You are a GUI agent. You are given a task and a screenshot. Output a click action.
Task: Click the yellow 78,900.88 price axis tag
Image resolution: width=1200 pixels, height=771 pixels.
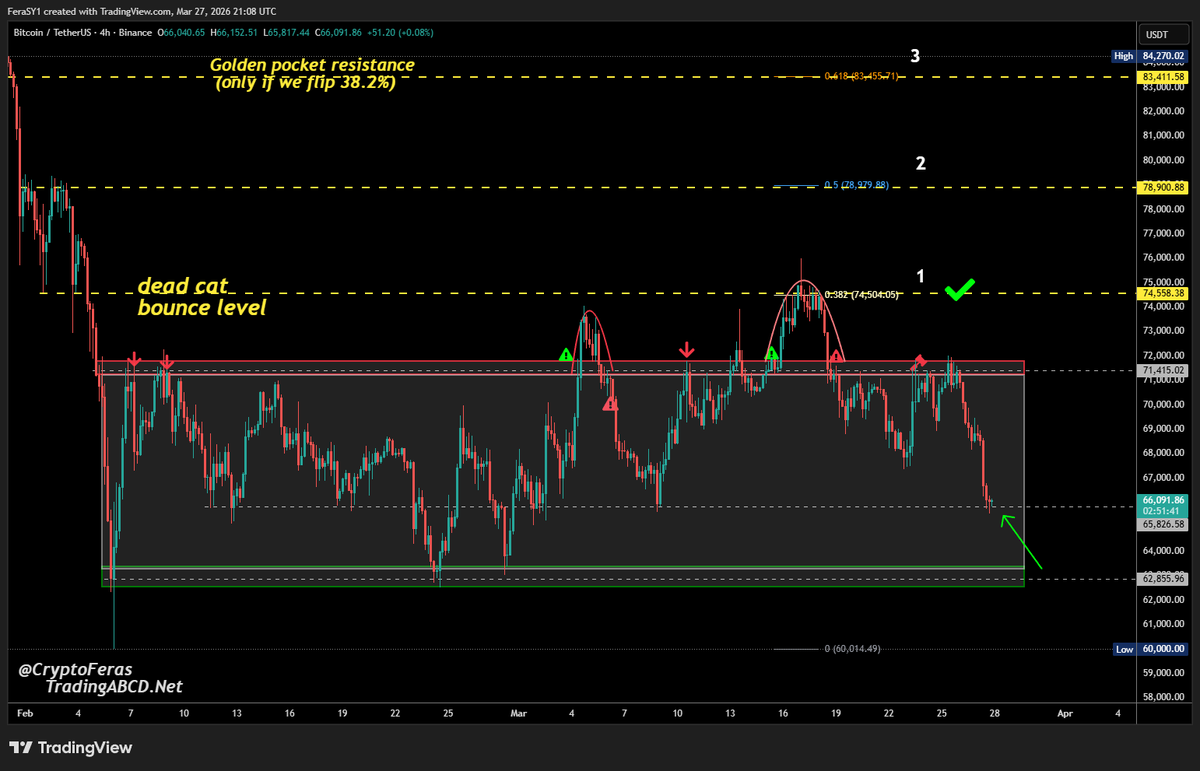1165,187
